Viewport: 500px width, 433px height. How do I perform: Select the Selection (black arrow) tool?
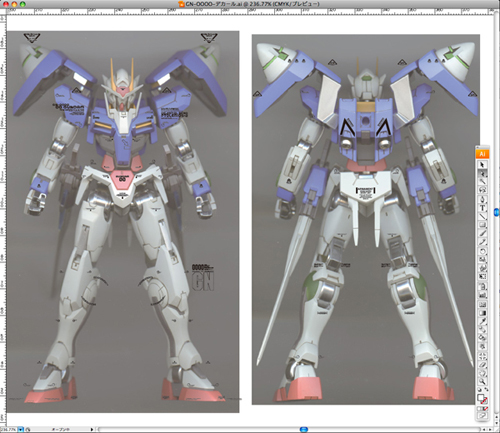coord(482,164)
